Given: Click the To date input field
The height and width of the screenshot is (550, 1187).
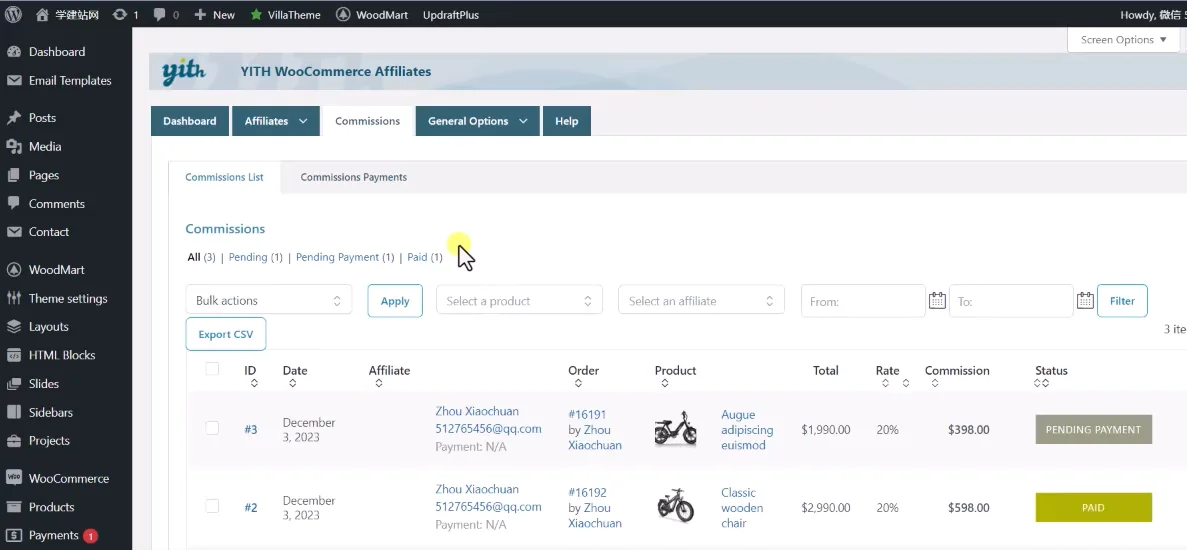Looking at the screenshot, I should (1011, 300).
